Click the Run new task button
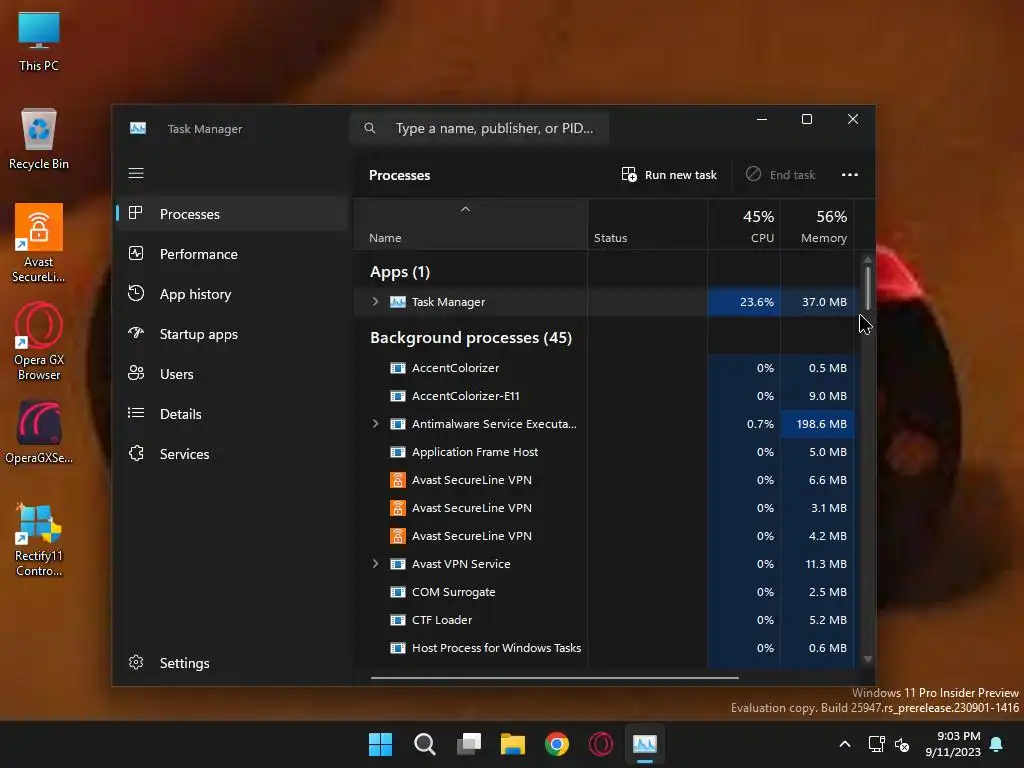Screen dimensions: 1024x768 [x=669, y=174]
